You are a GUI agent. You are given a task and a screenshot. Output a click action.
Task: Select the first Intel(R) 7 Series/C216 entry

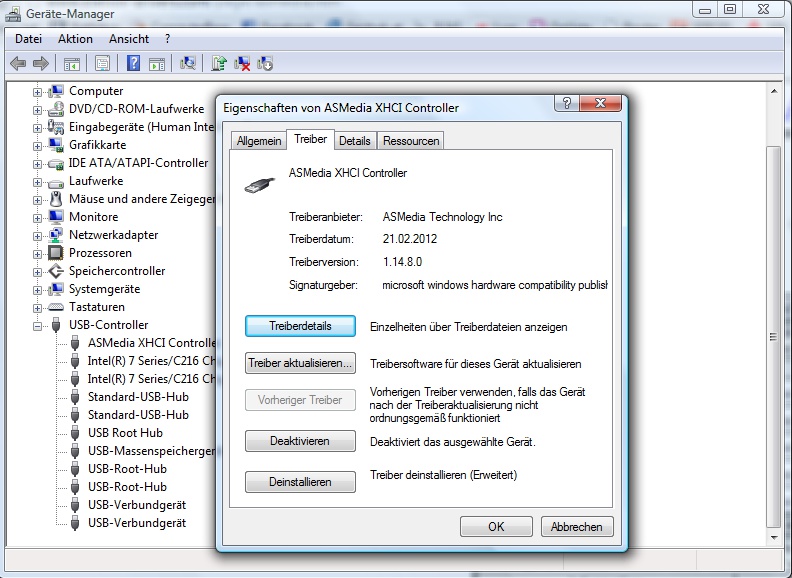(152, 361)
